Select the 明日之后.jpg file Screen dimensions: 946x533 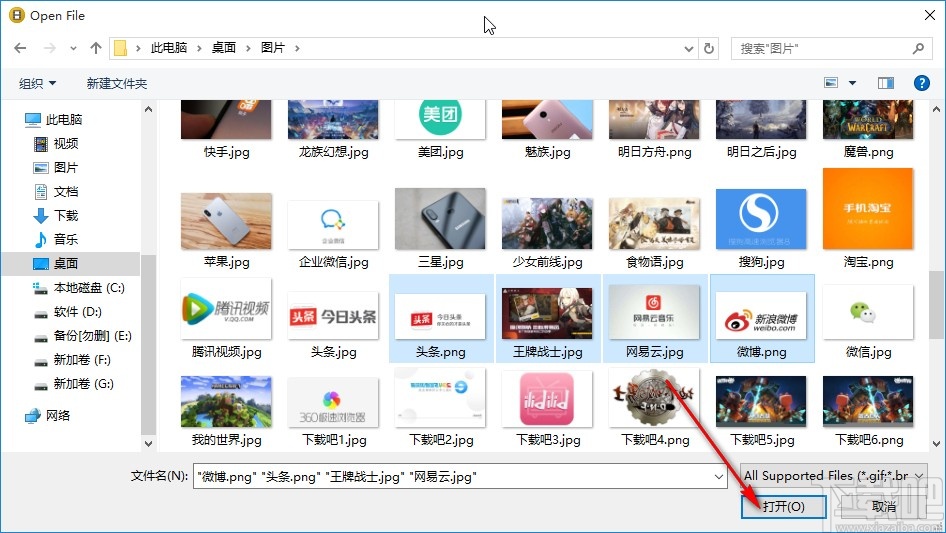click(761, 129)
